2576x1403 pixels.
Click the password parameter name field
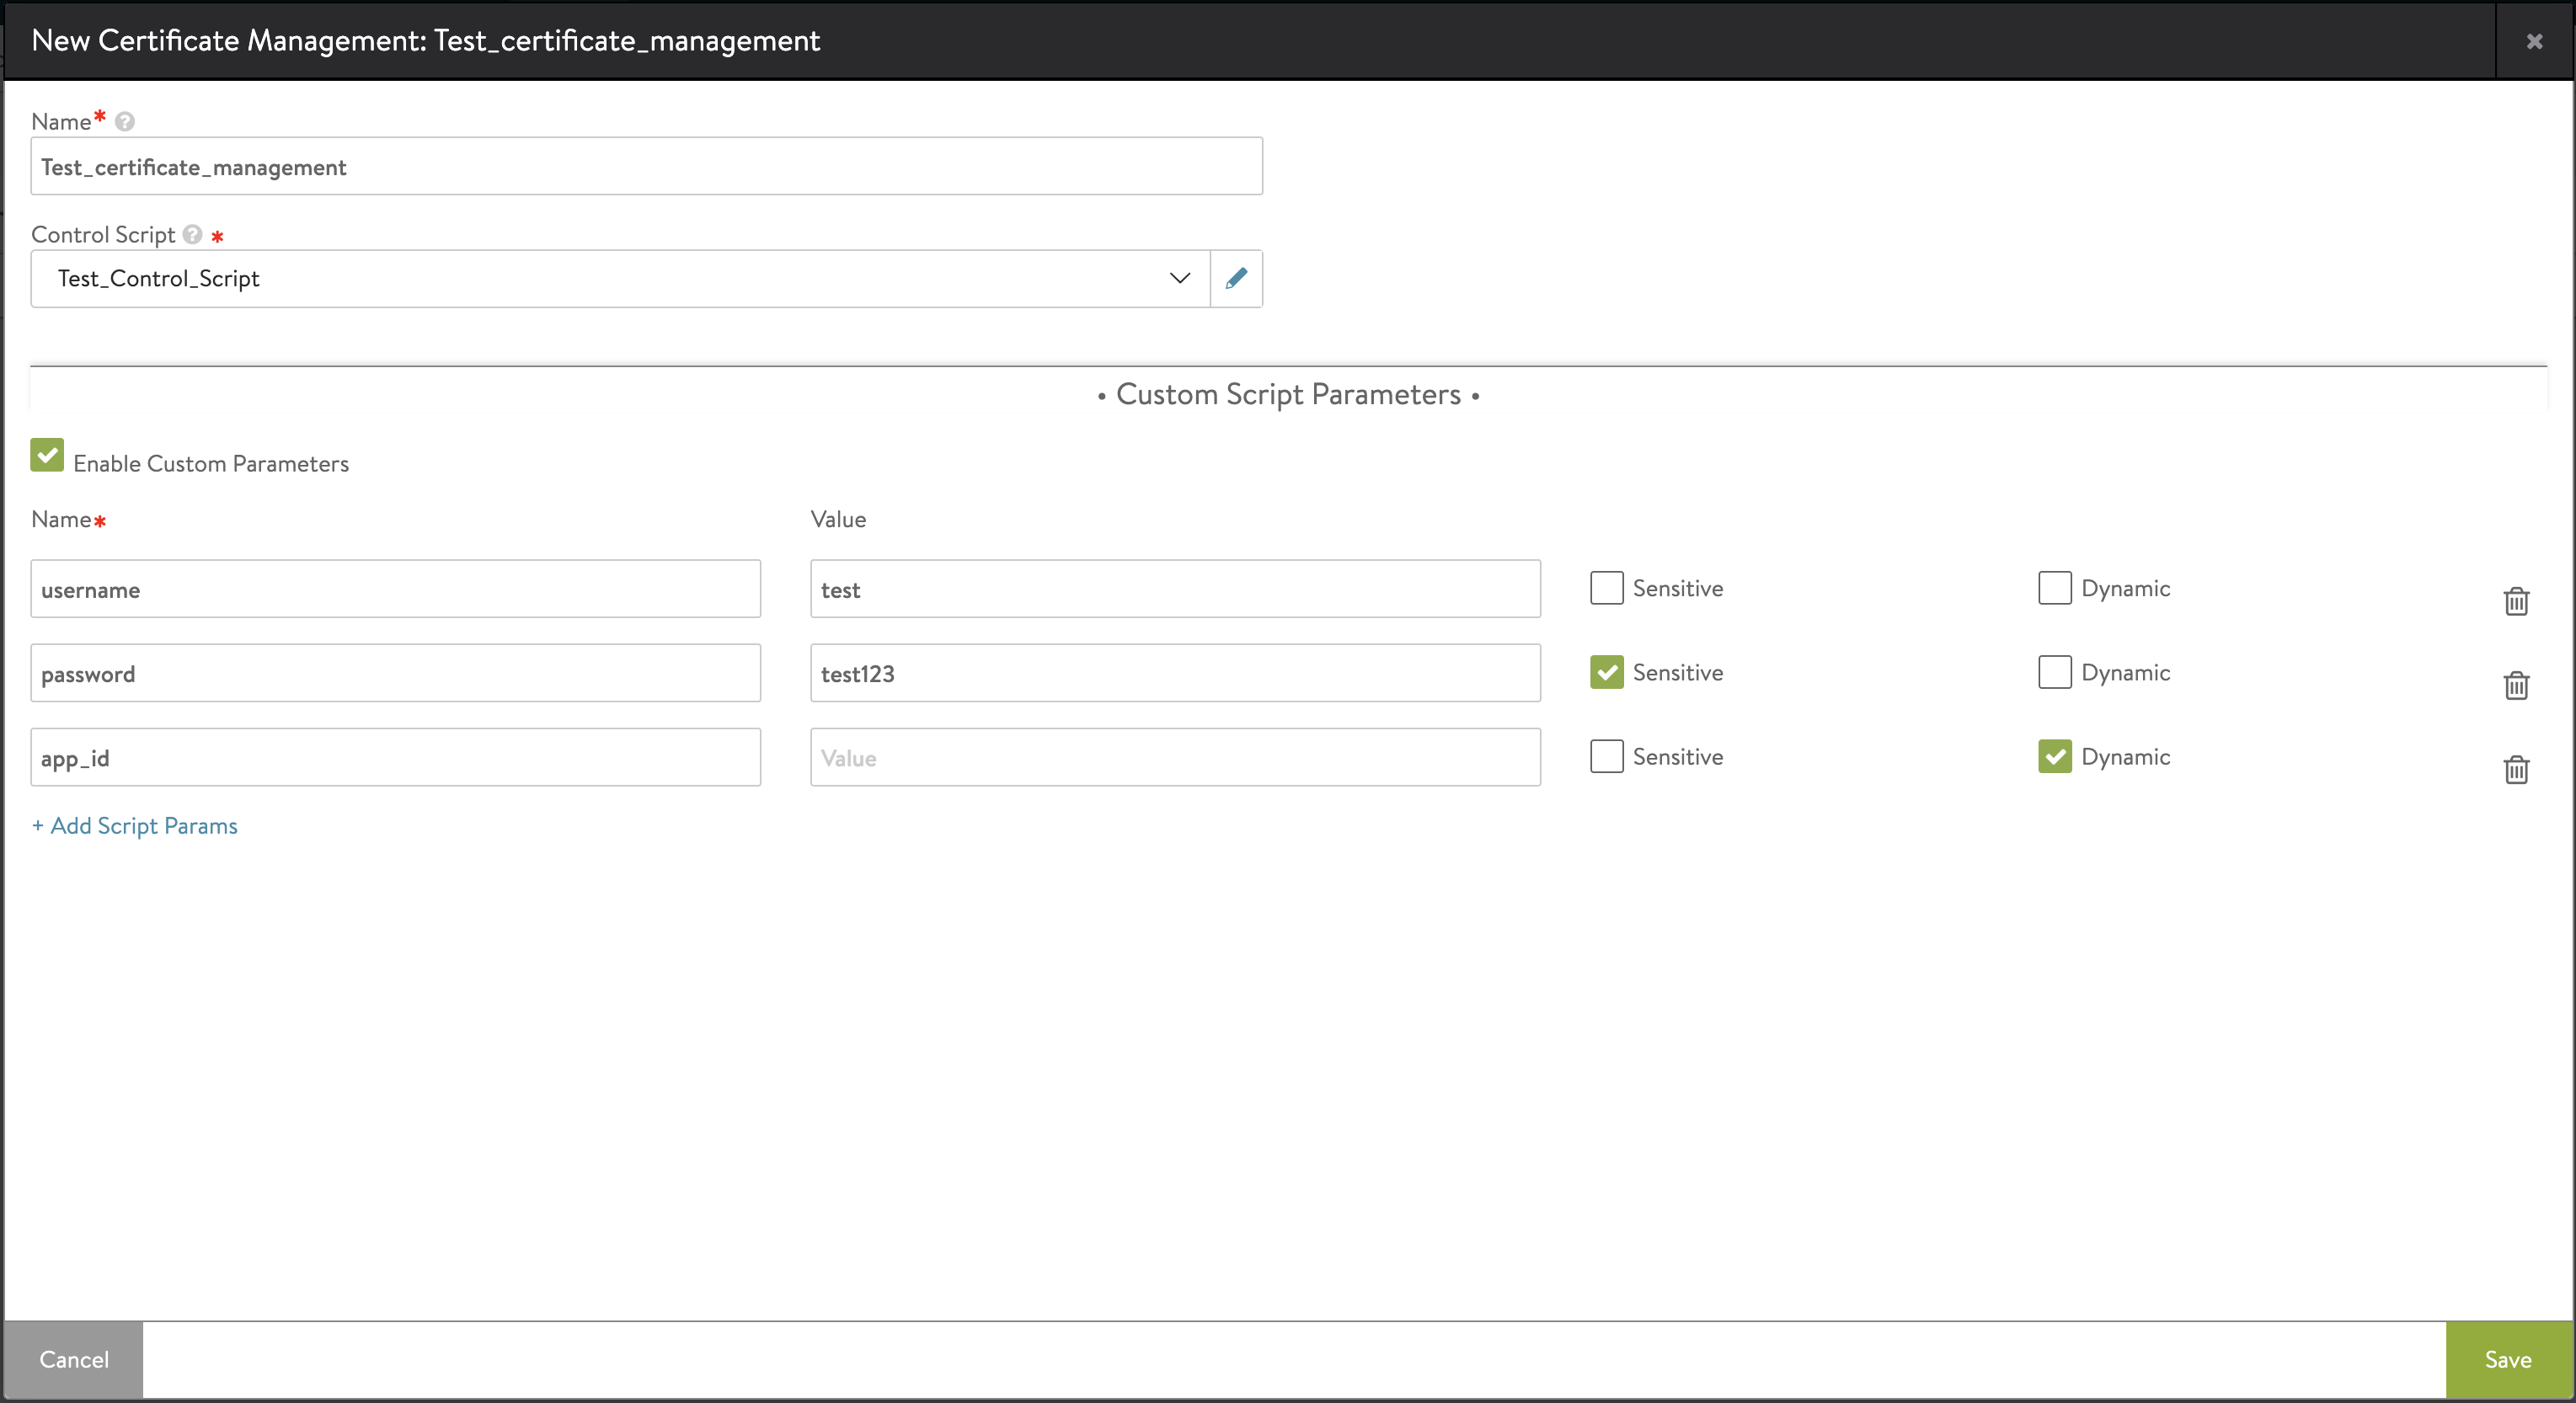[396, 673]
